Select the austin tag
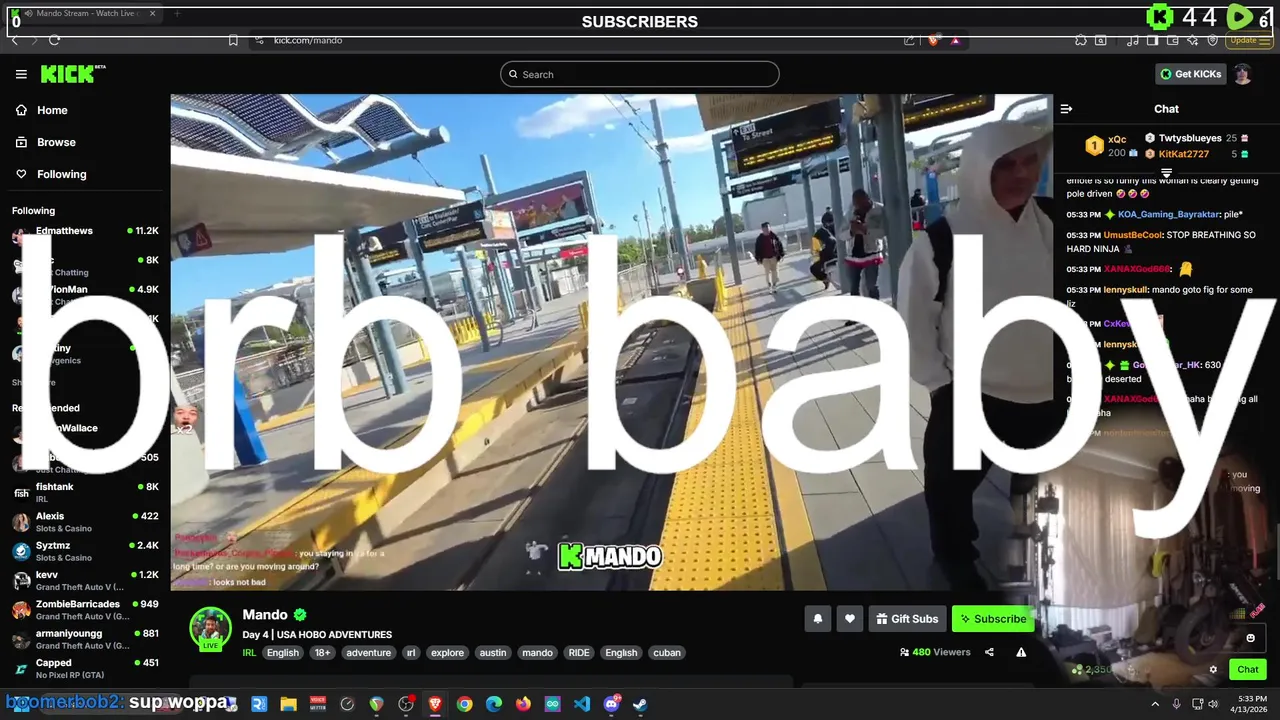This screenshot has height=720, width=1280. point(493,653)
